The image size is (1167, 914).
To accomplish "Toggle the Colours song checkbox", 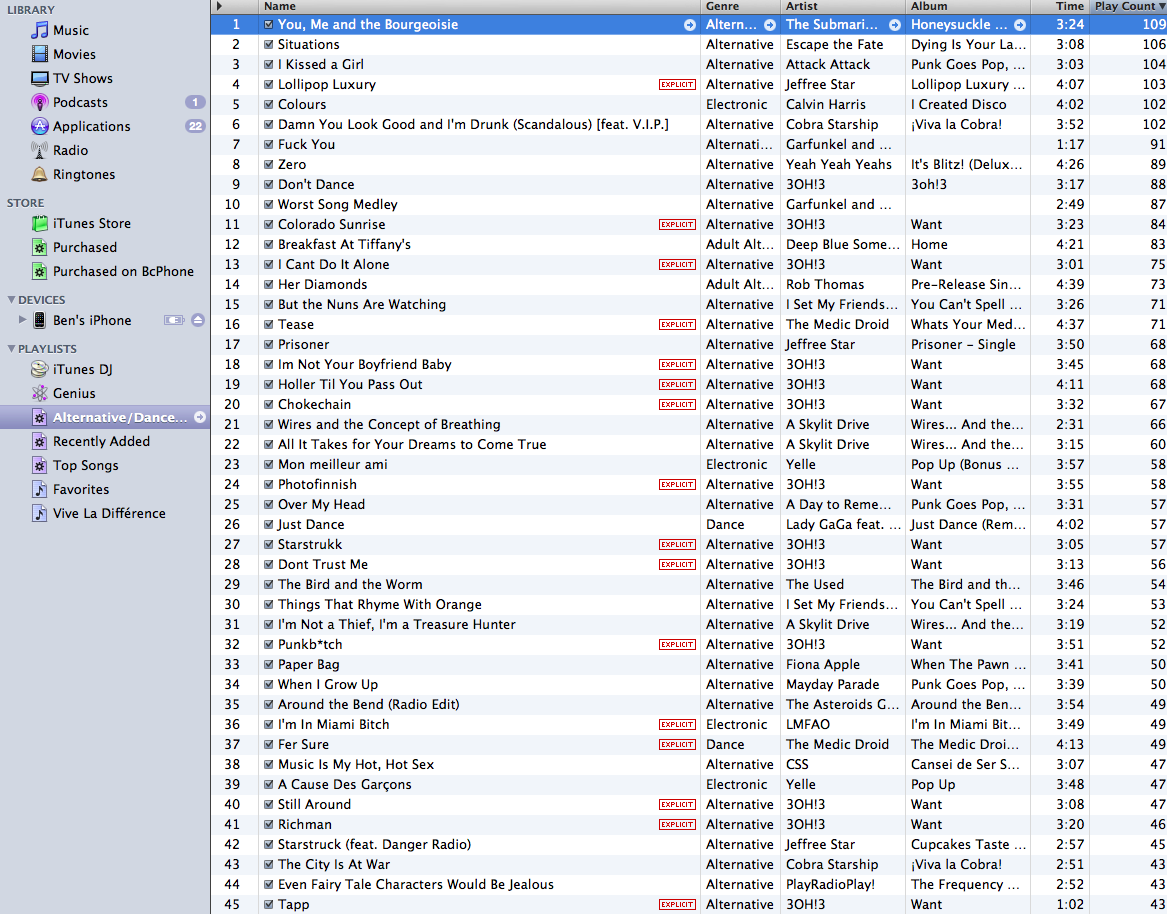I will (269, 105).
